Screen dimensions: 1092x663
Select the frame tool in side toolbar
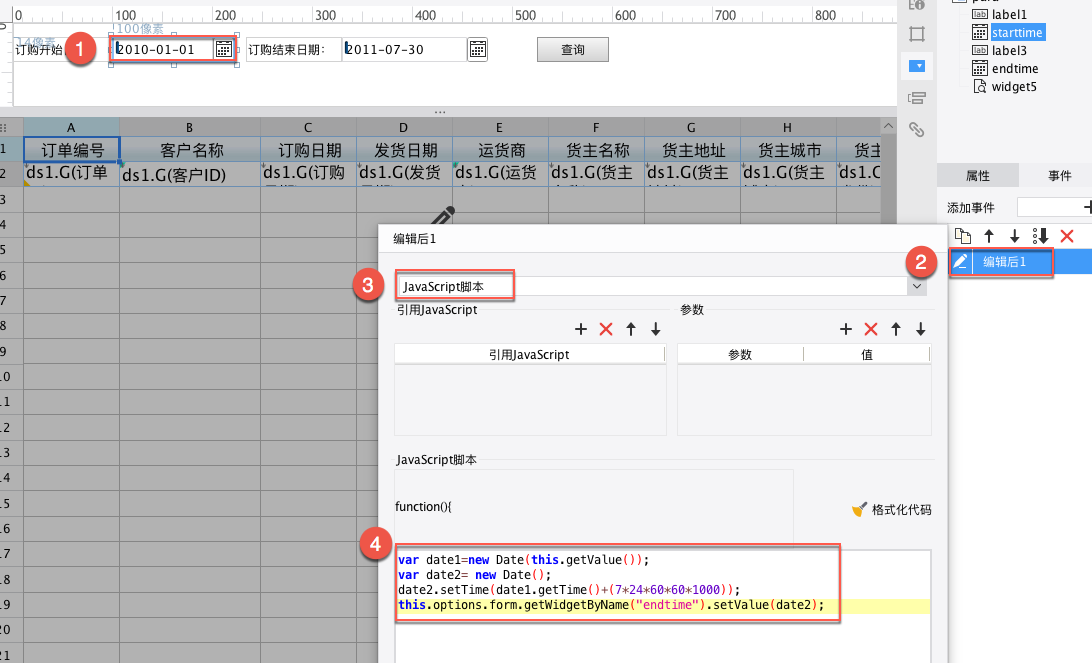(917, 34)
